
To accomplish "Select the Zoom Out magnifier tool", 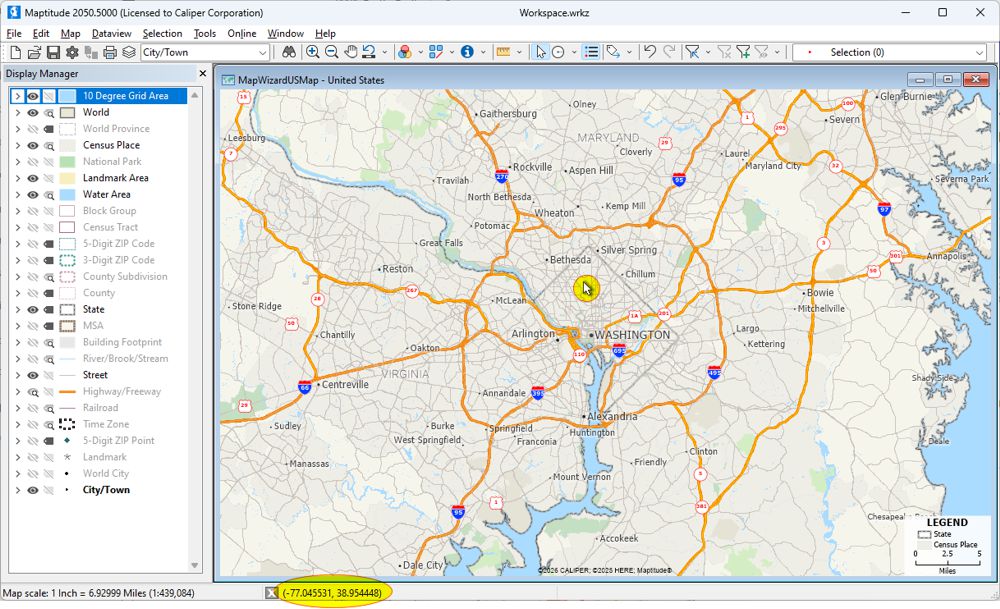I will (332, 52).
